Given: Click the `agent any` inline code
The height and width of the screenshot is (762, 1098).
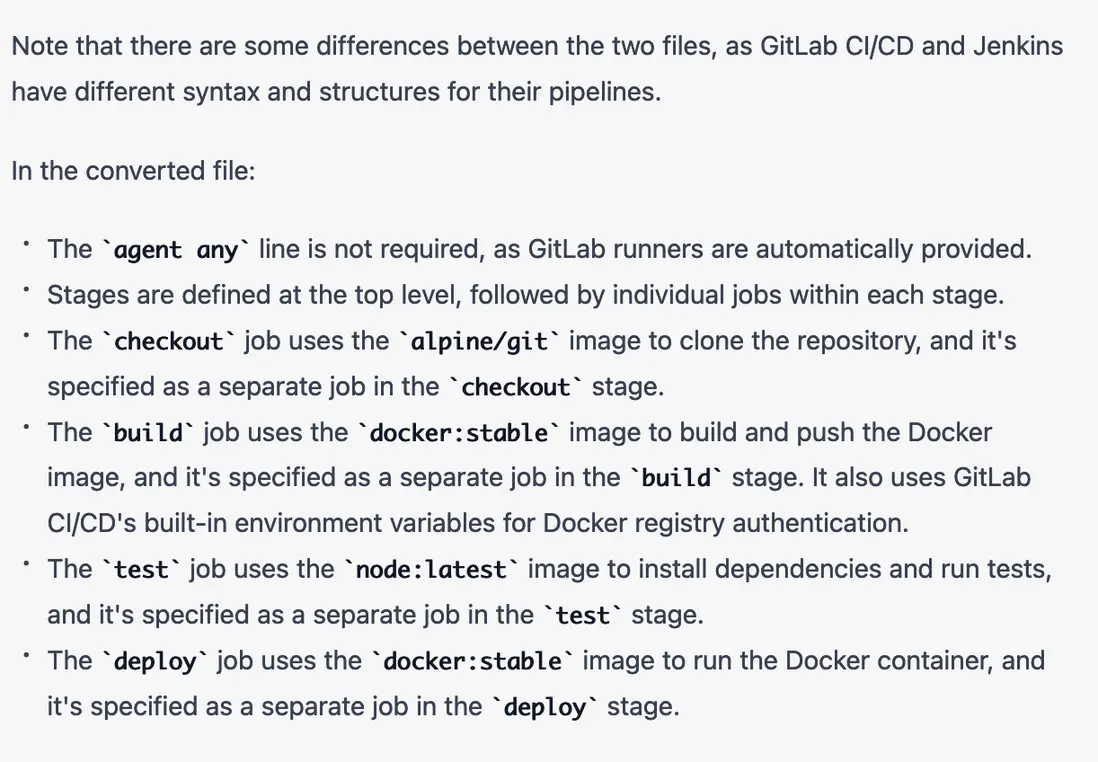Looking at the screenshot, I should 175,249.
